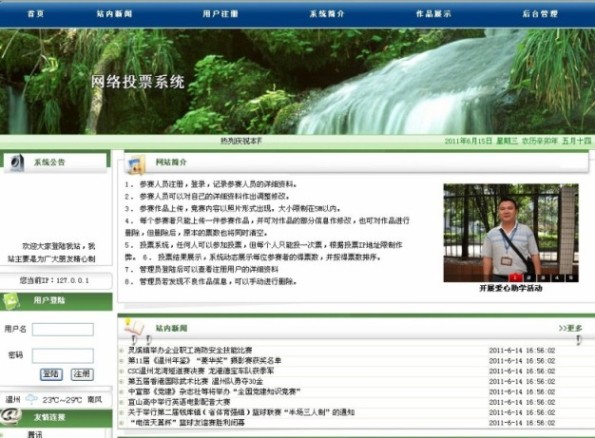Click the 友情连接 @ symbol icon
This screenshot has width=595, height=438.
pos(11,416)
